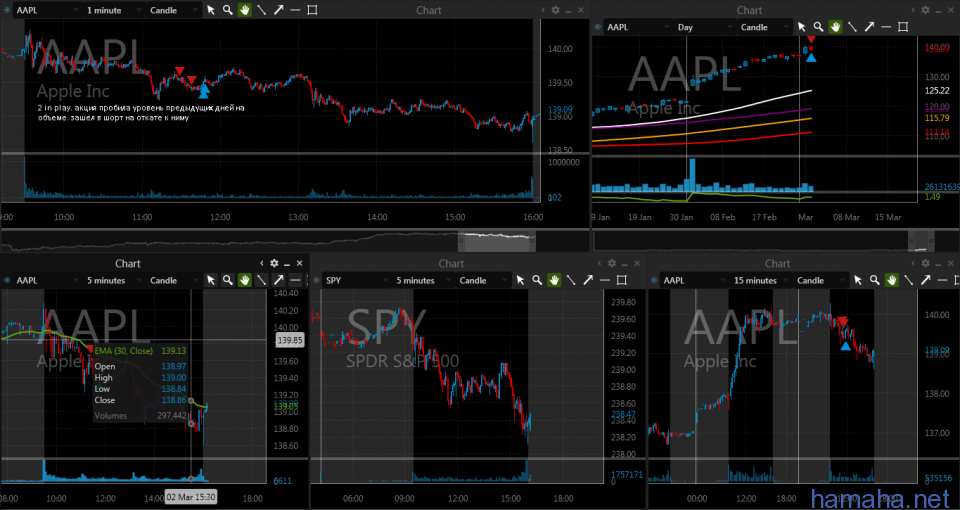Click blue triangle marker on 15 minutes chart

pyautogui.click(x=846, y=346)
